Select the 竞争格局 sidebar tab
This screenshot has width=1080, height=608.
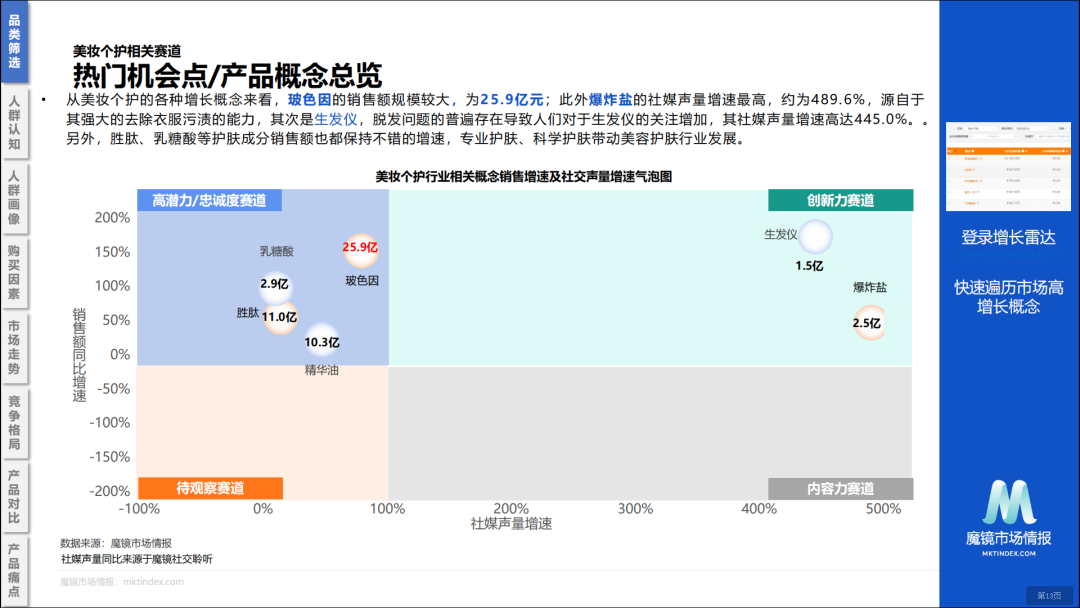(x=14, y=422)
